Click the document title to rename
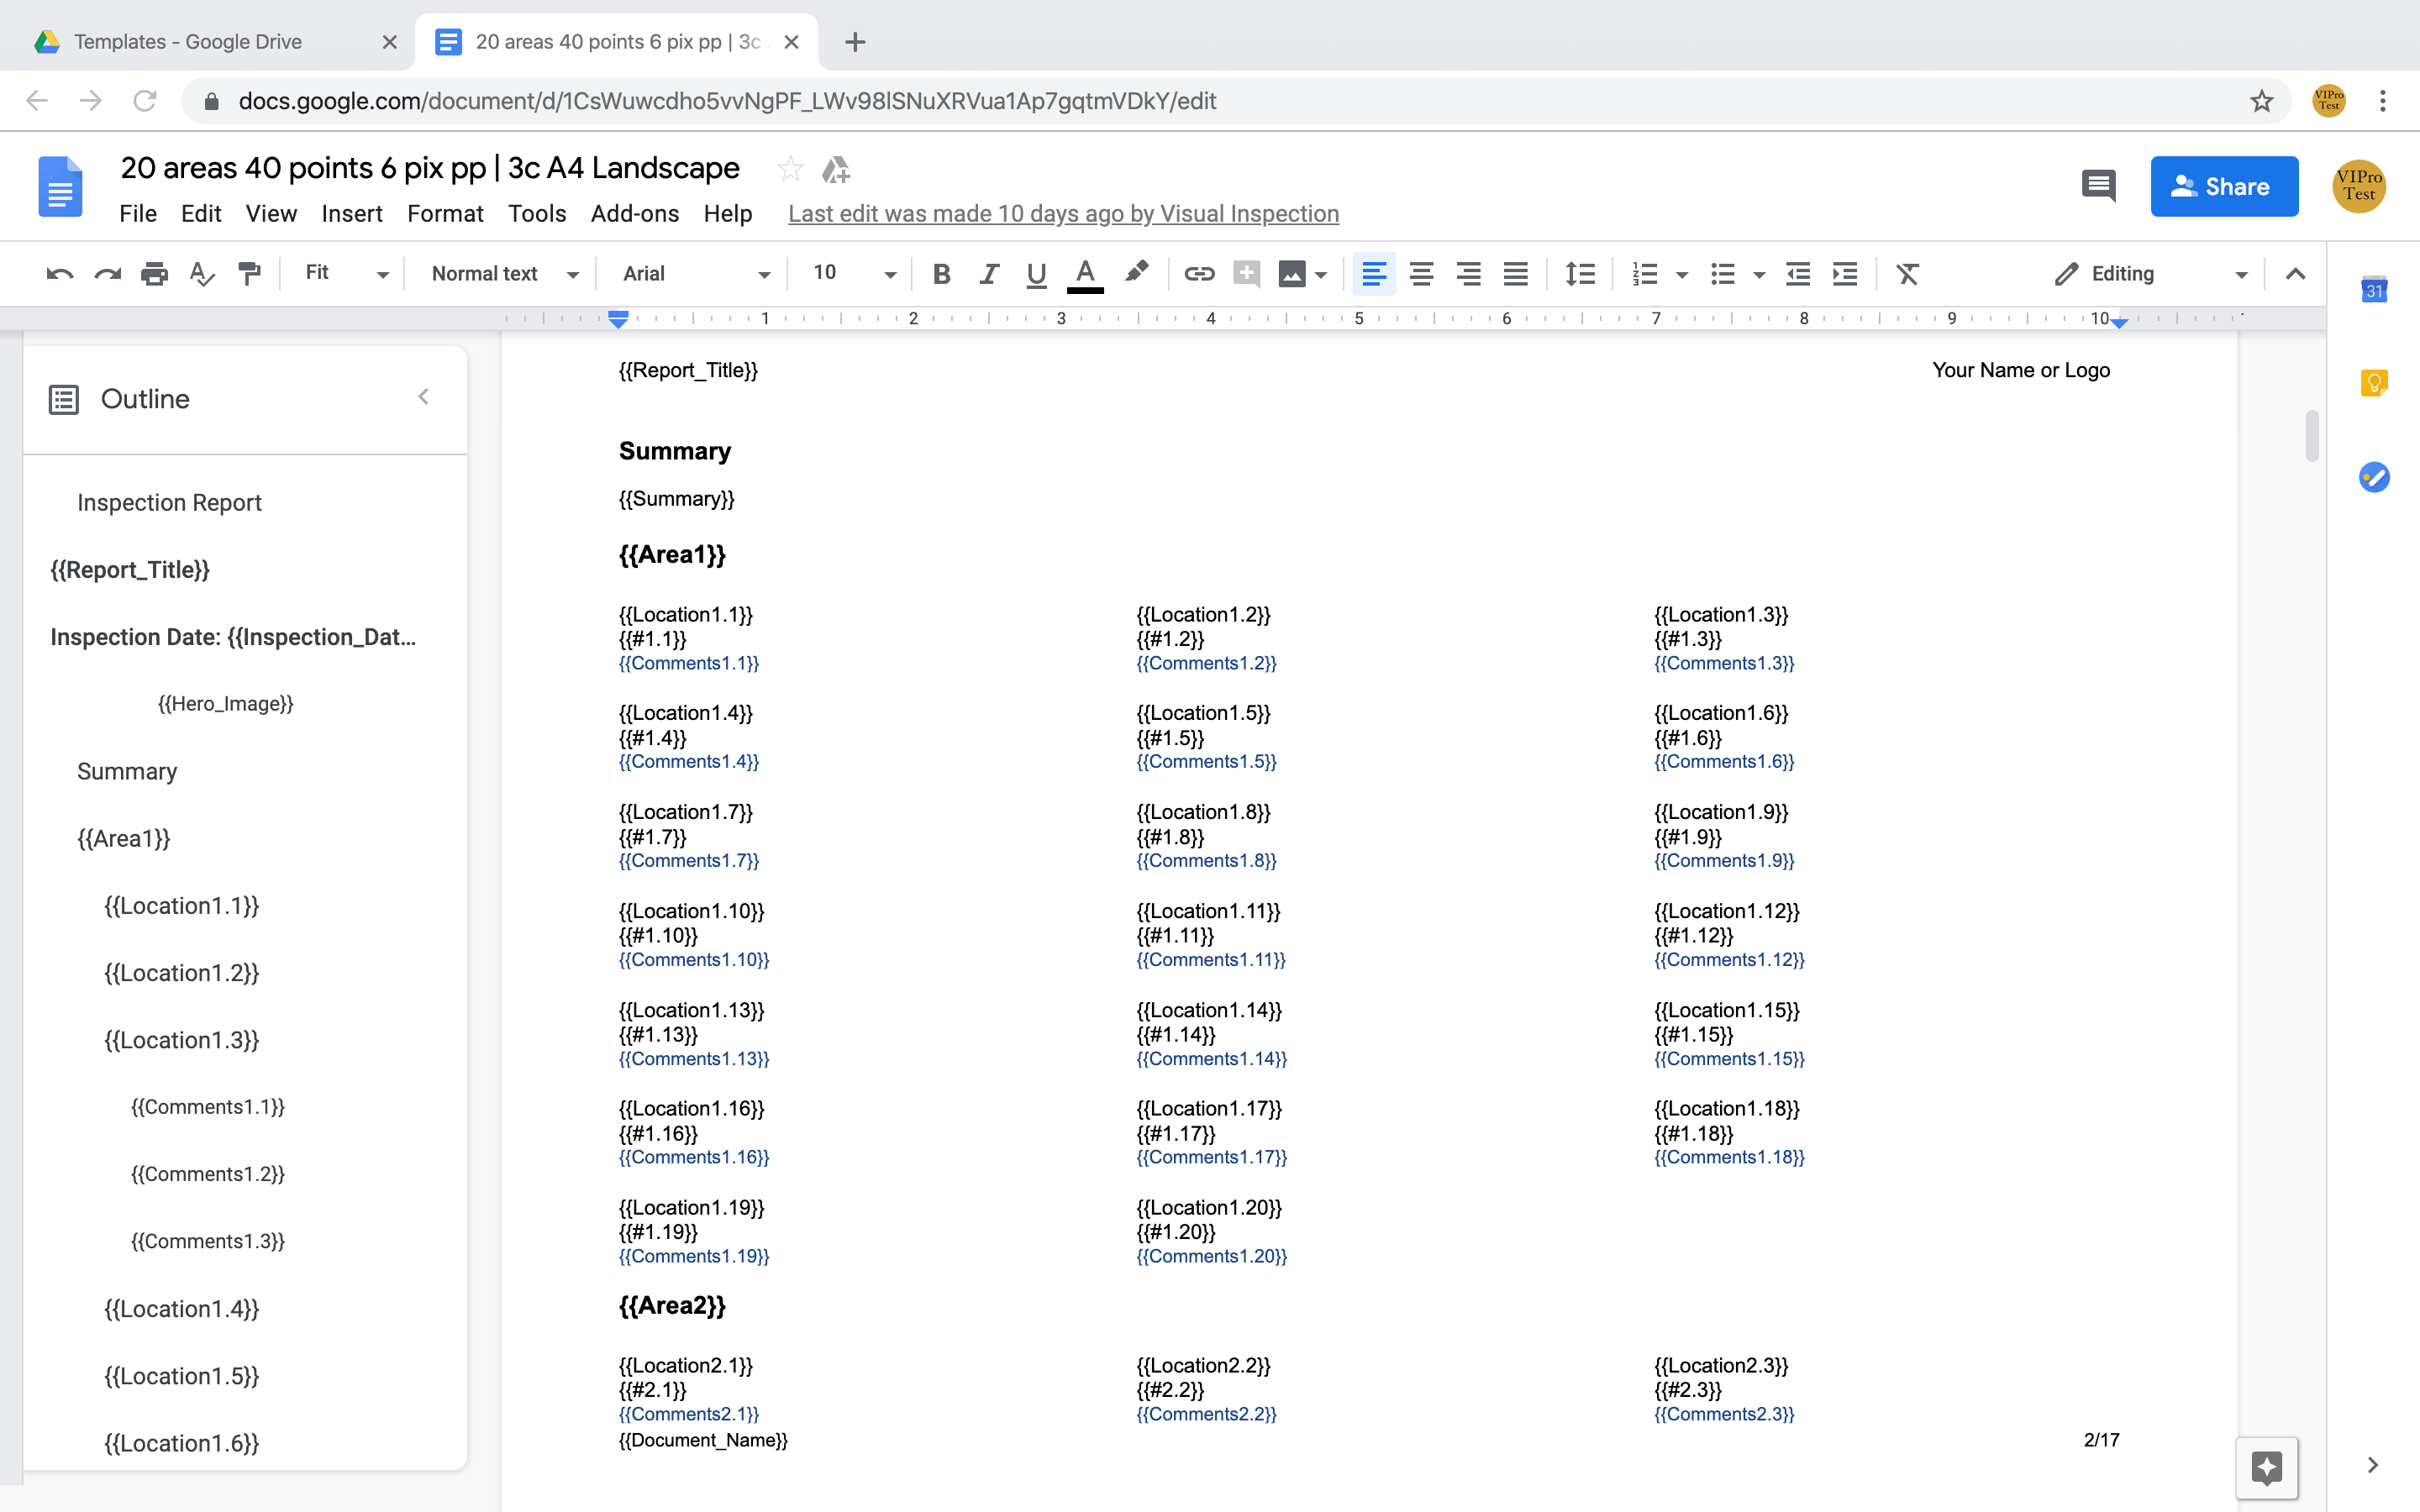This screenshot has height=1512, width=2420. click(430, 168)
